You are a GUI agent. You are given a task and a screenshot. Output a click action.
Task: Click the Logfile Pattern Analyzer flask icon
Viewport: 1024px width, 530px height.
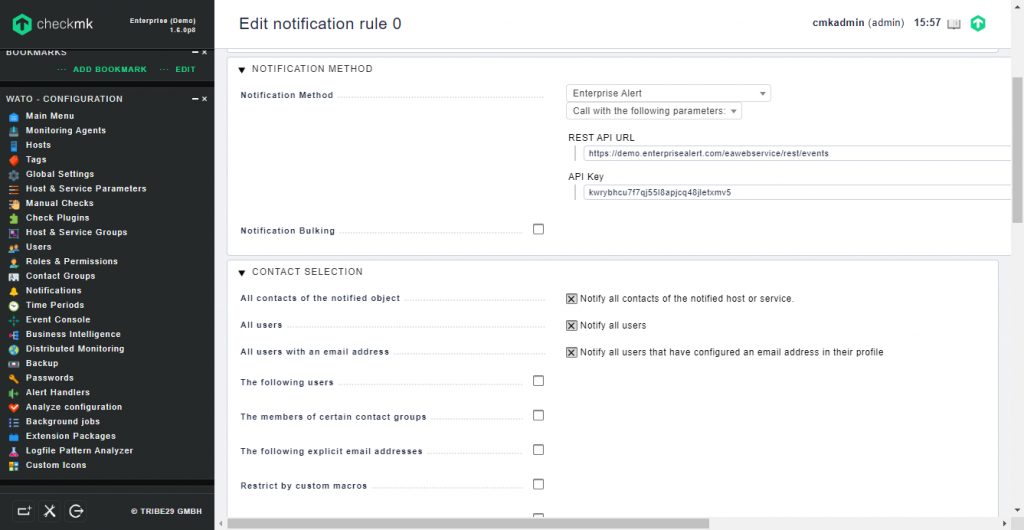(x=14, y=451)
